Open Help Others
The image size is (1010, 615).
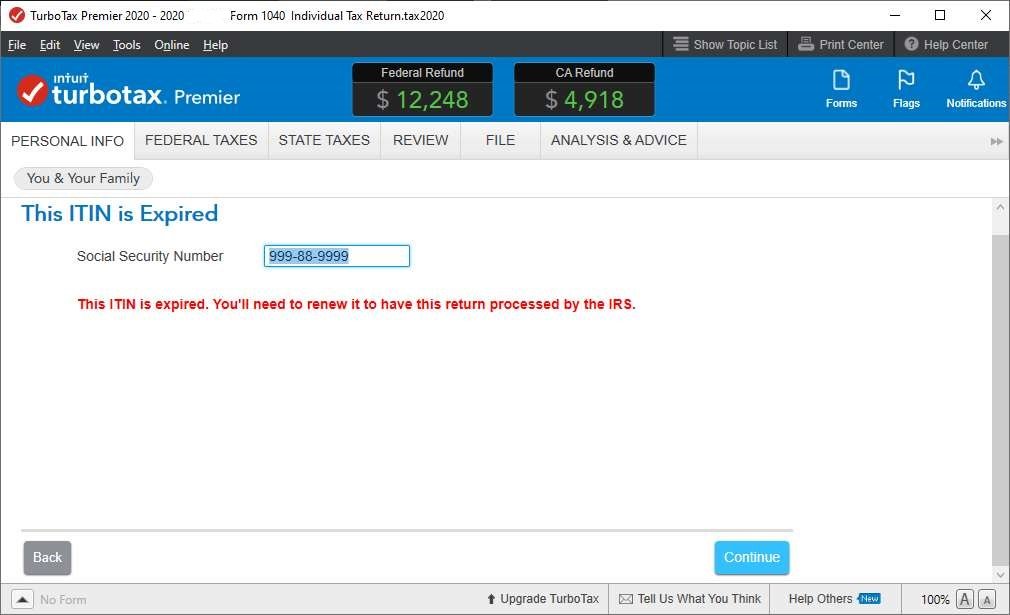(x=834, y=599)
